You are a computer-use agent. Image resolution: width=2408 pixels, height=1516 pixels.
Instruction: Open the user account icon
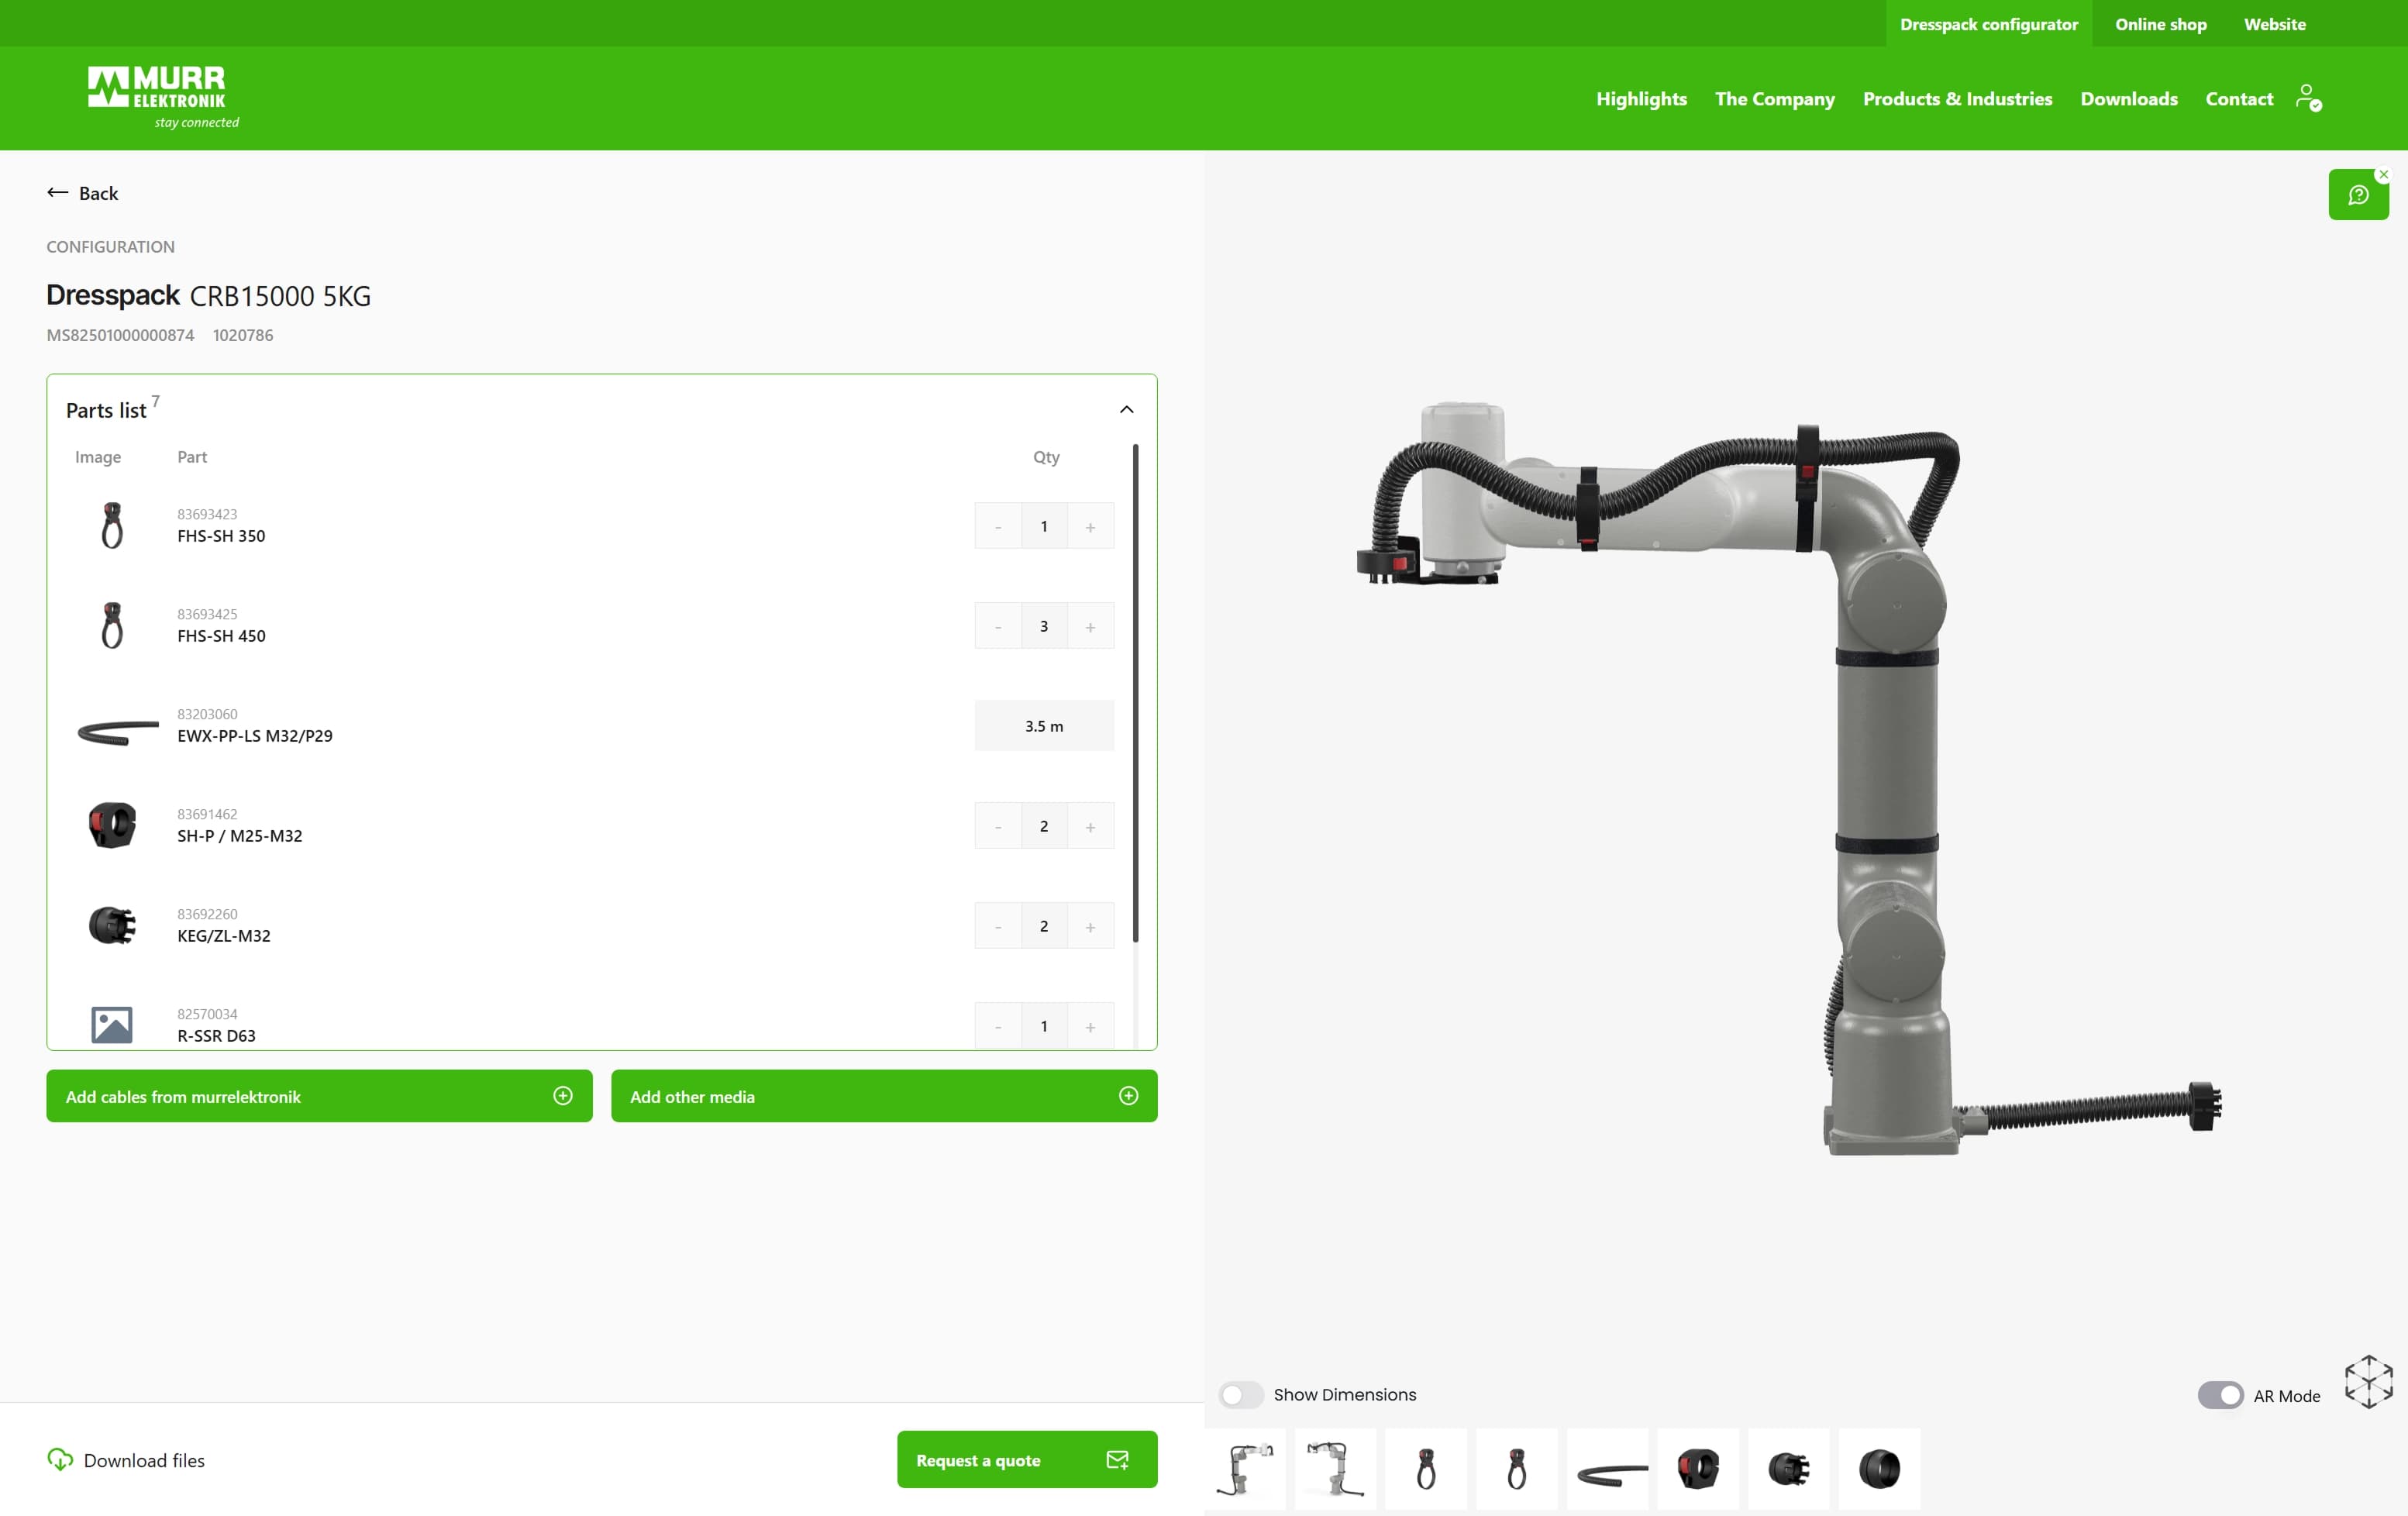2308,98
